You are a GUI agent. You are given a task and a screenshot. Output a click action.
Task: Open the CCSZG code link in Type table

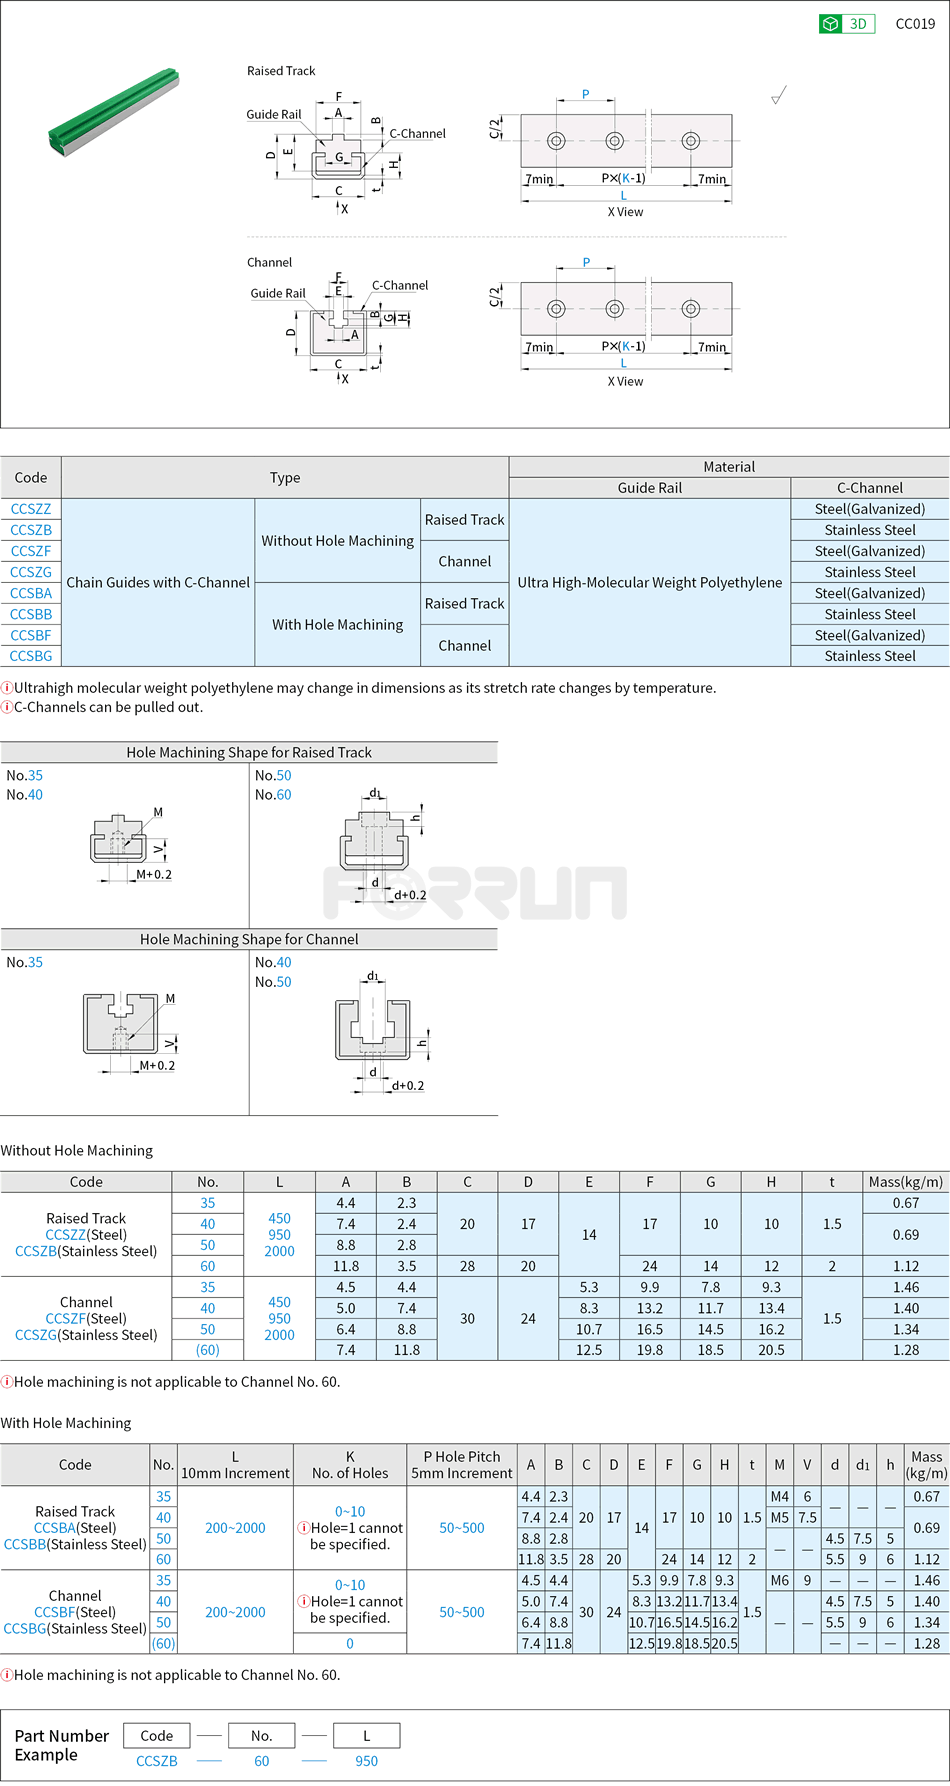31,572
